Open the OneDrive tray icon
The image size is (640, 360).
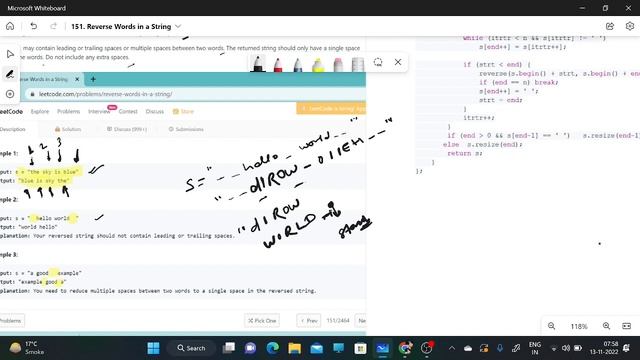click(x=468, y=348)
